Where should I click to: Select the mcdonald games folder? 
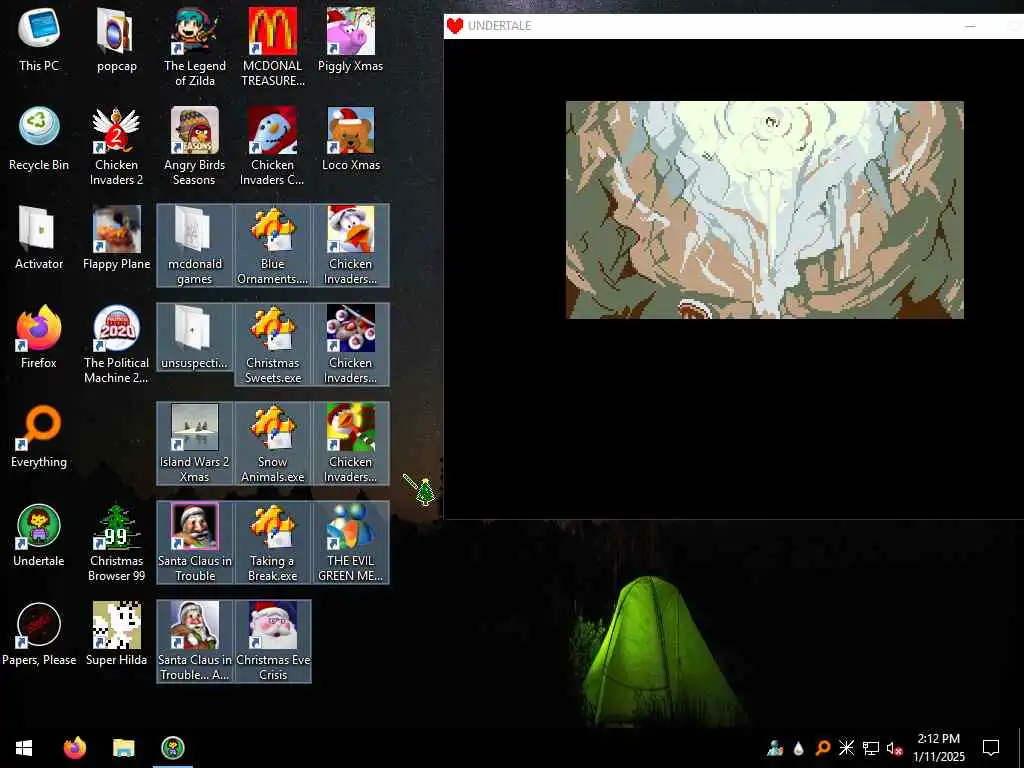pos(195,246)
